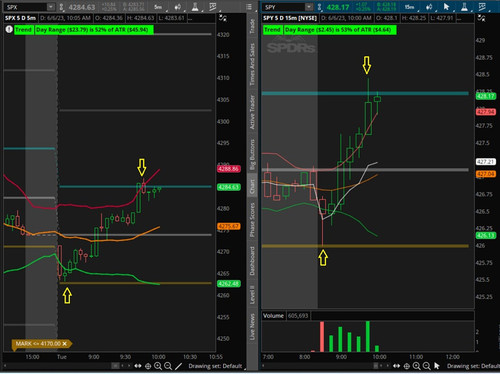500x374 pixels.
Task: Click SPX pan arrows icon in bottom toolbar
Action: (138, 366)
